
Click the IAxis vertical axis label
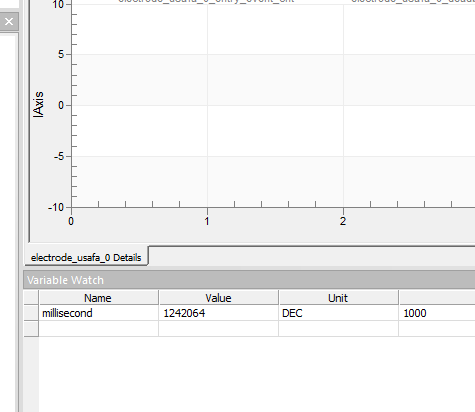click(38, 104)
